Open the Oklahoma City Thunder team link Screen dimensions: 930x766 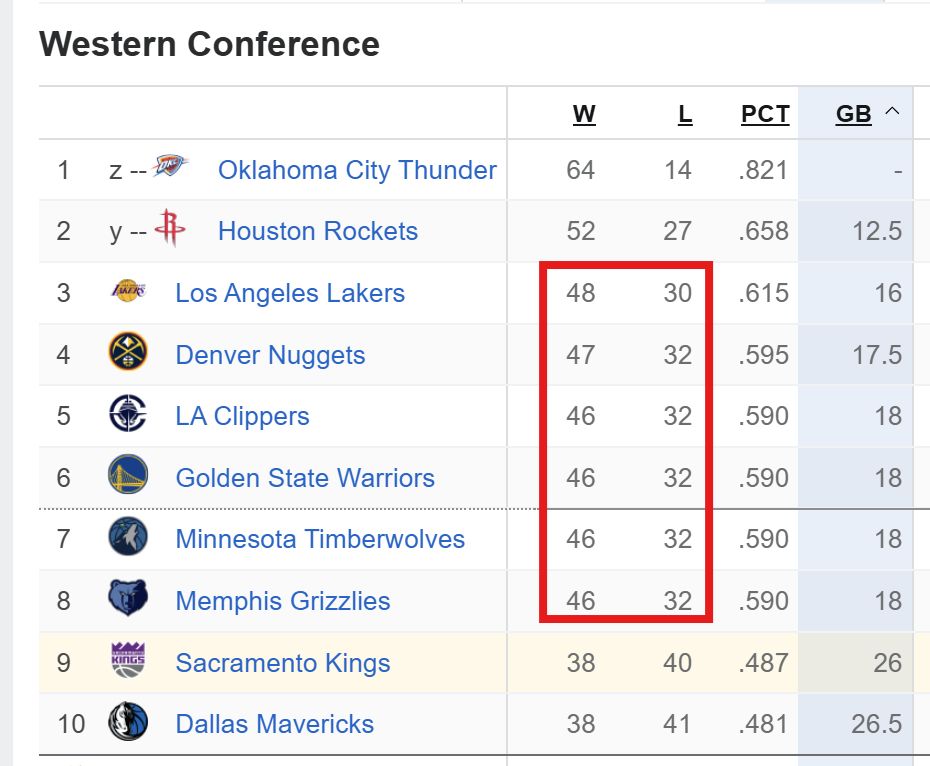357,170
